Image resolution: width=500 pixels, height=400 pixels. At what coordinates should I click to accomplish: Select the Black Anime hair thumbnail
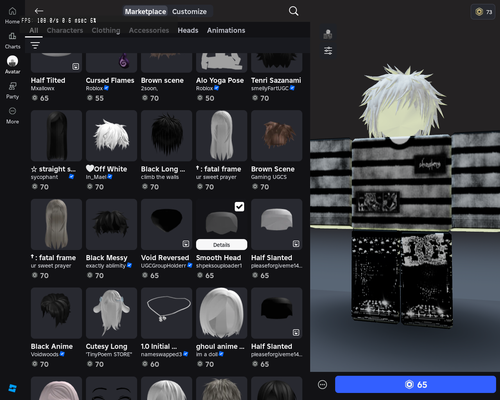click(x=56, y=313)
